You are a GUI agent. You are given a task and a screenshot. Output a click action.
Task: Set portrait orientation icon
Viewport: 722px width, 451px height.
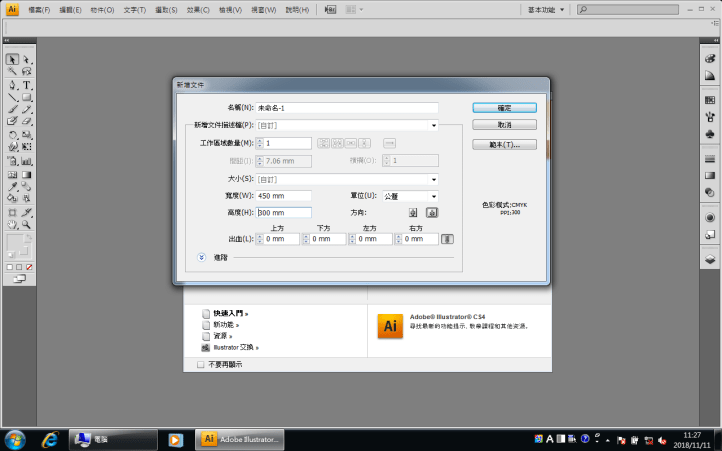[x=413, y=212]
